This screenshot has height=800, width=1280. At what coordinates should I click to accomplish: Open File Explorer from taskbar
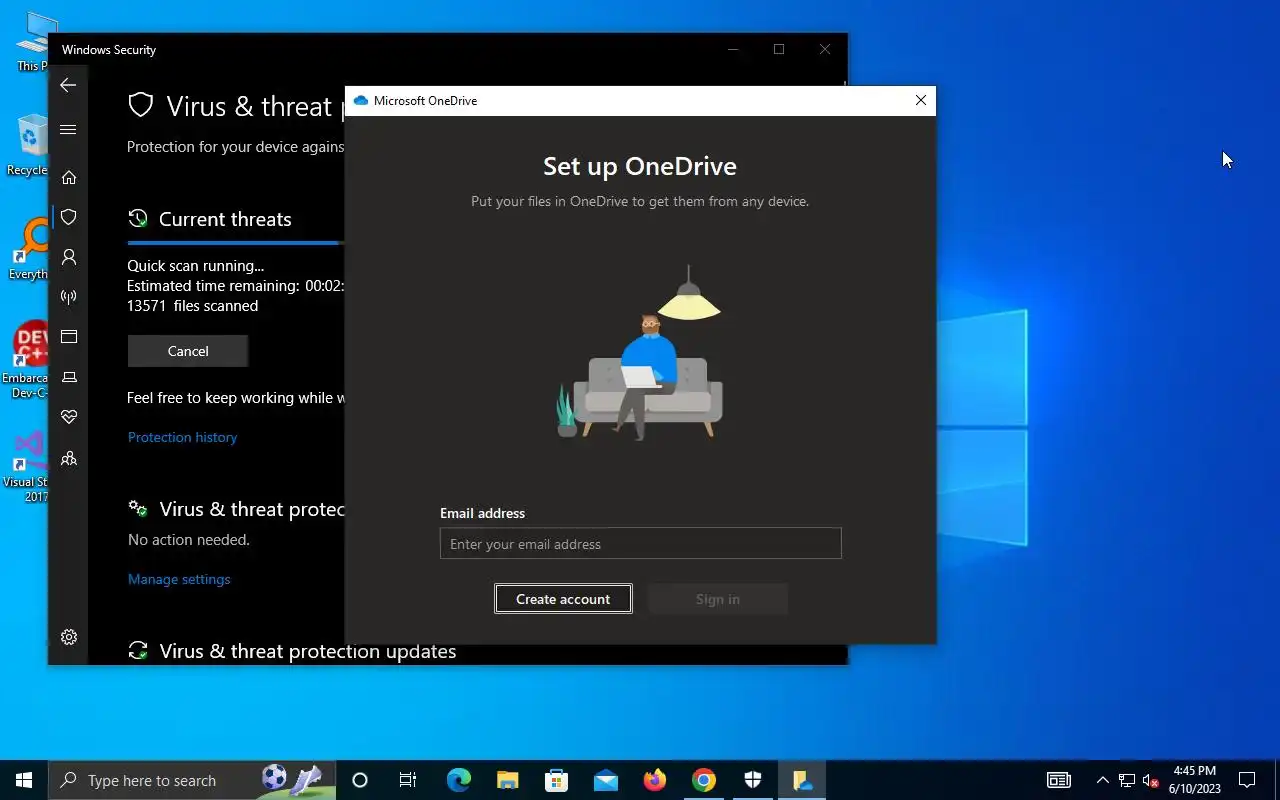tap(507, 780)
